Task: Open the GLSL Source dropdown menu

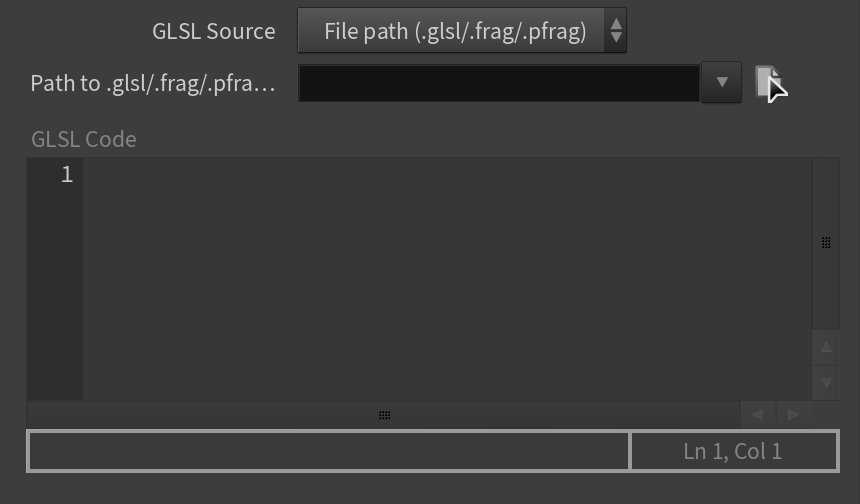Action: [462, 30]
